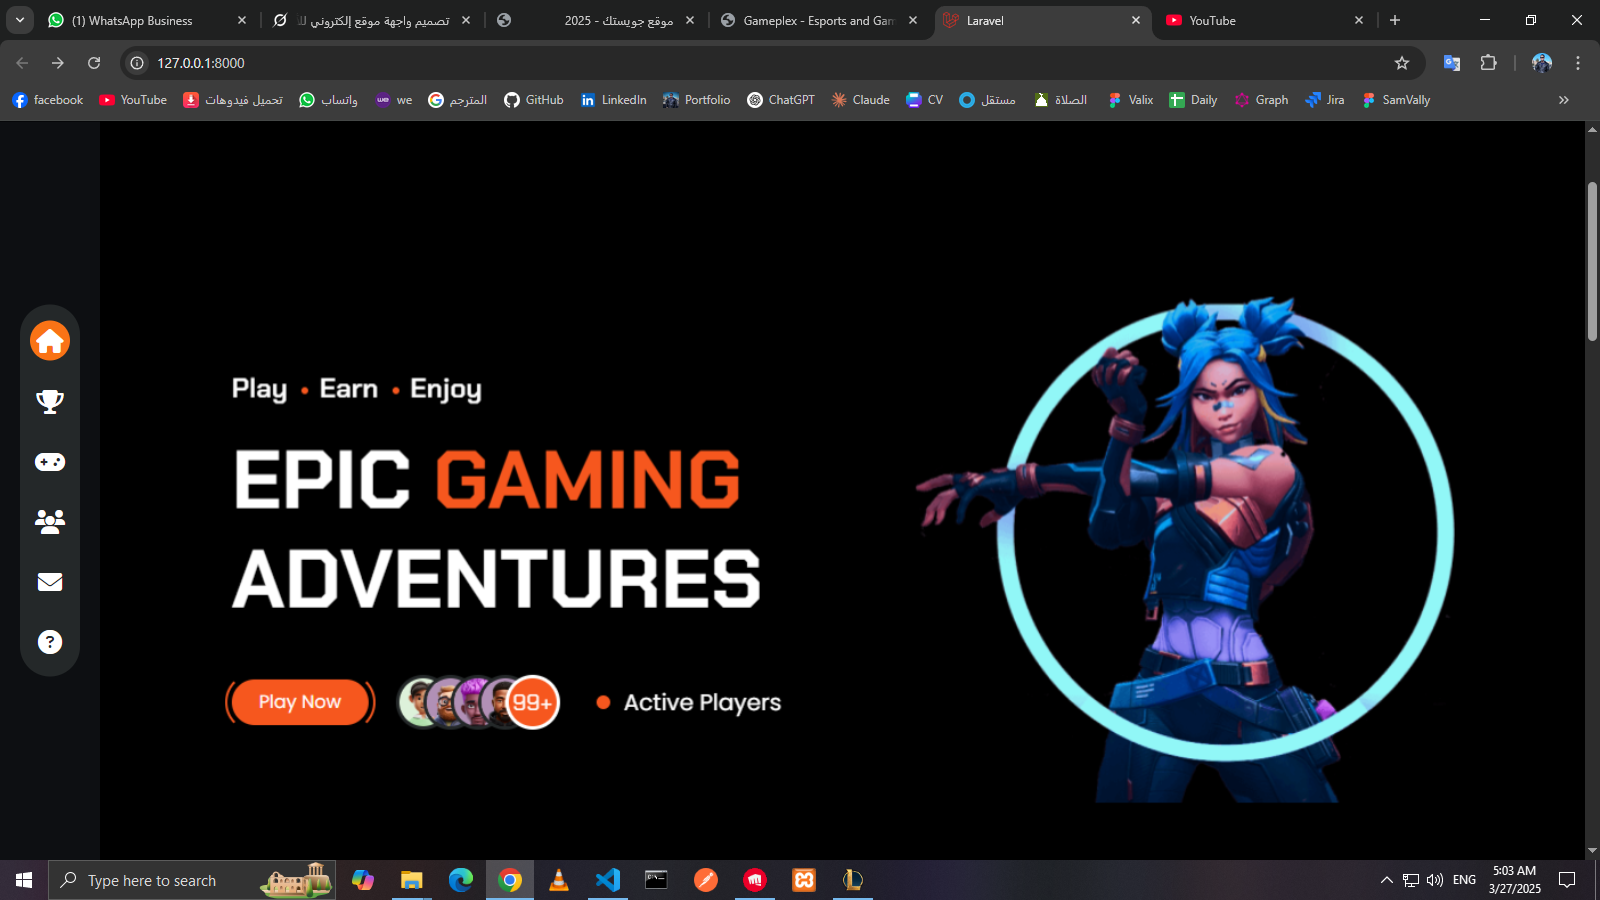The image size is (1600, 900).
Task: Click the page vertical scrollbar thumb
Action: [x=1592, y=260]
